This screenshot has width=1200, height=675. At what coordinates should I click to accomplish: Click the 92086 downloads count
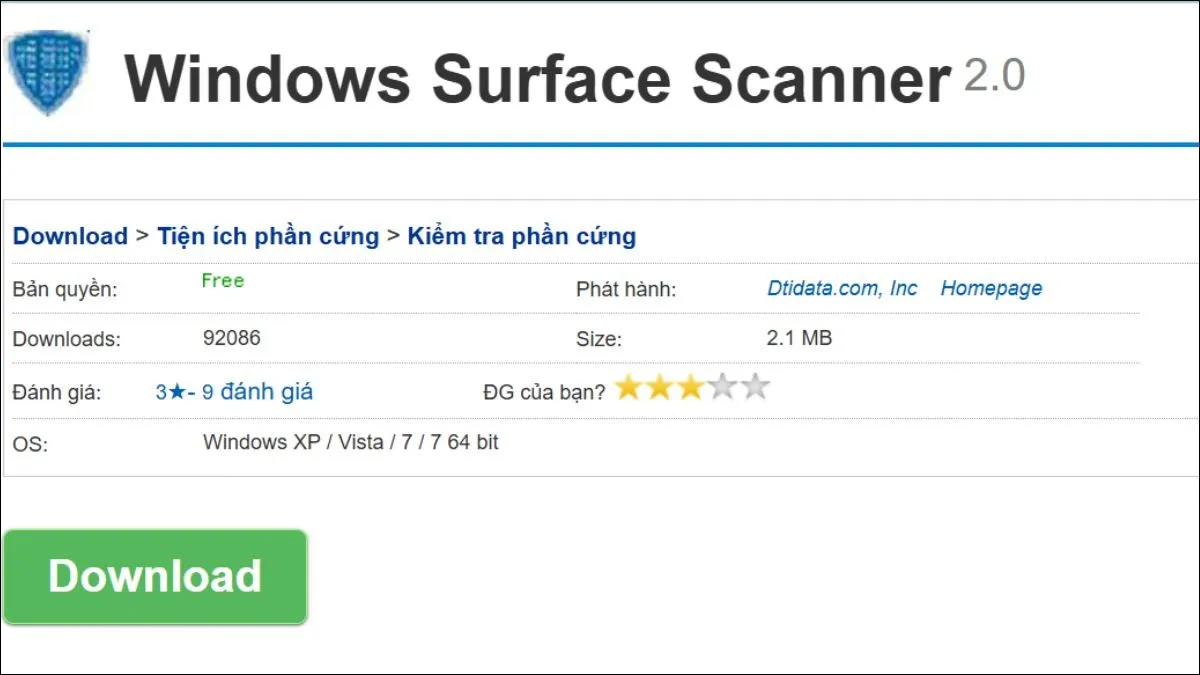(x=232, y=338)
